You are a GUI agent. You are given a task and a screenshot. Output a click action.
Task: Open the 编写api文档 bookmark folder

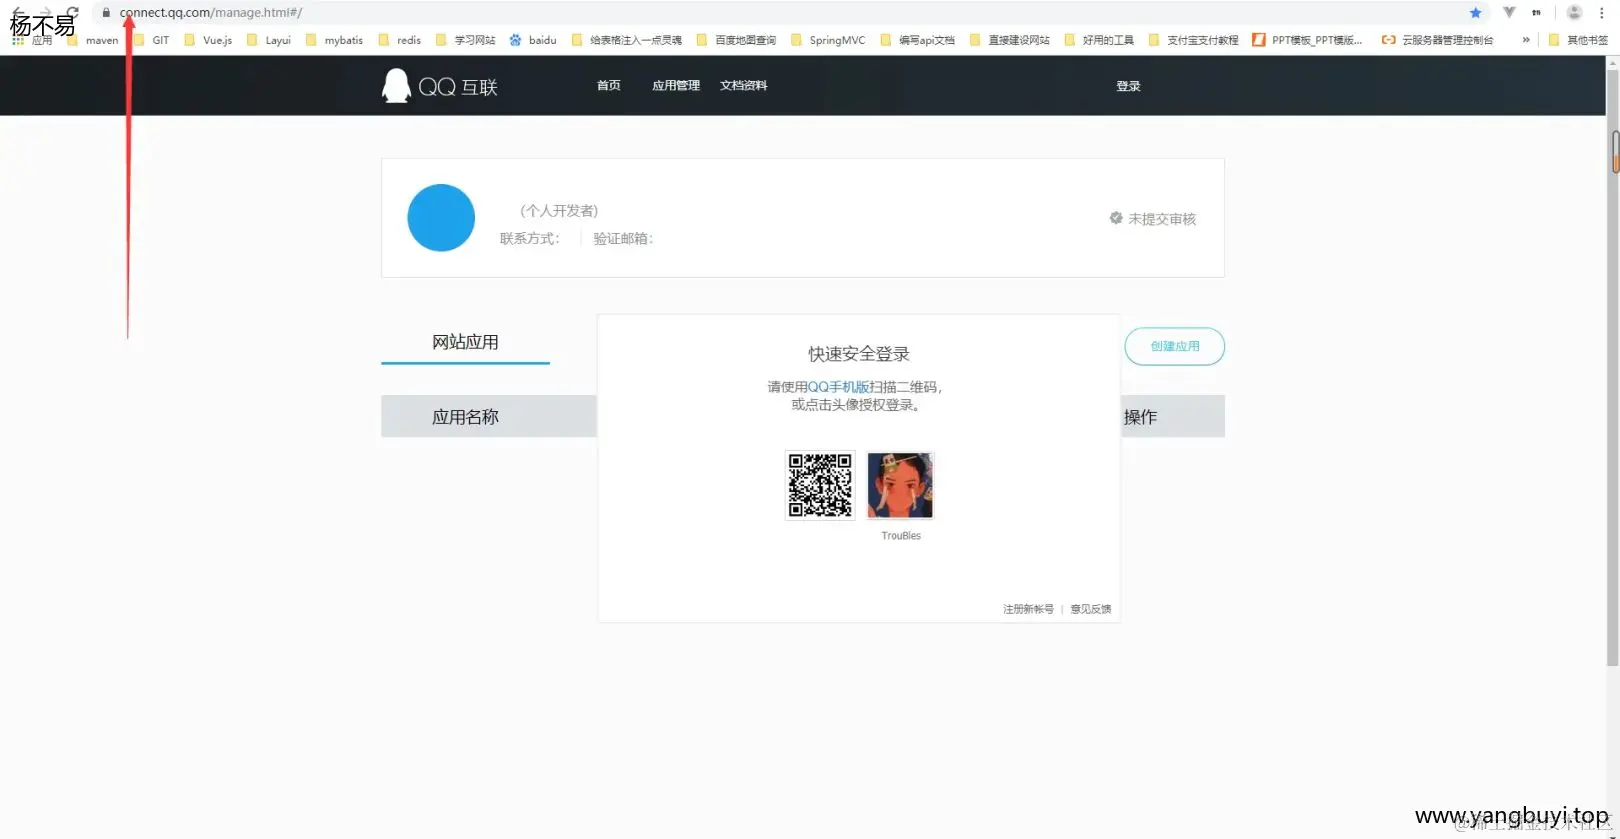pos(918,40)
